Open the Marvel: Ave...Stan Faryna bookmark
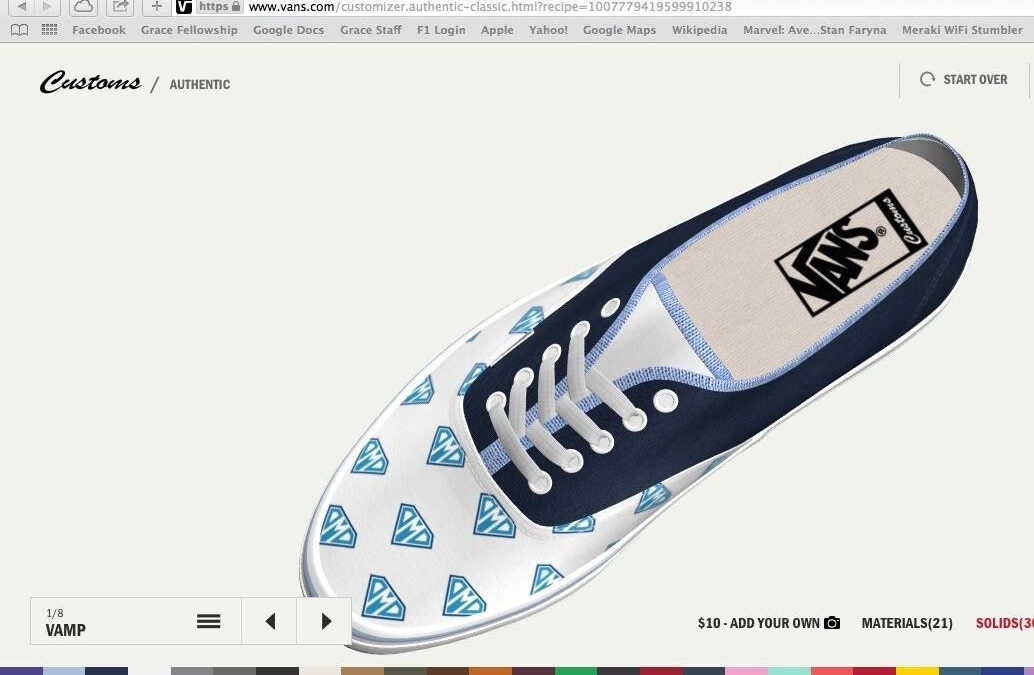 [x=814, y=30]
